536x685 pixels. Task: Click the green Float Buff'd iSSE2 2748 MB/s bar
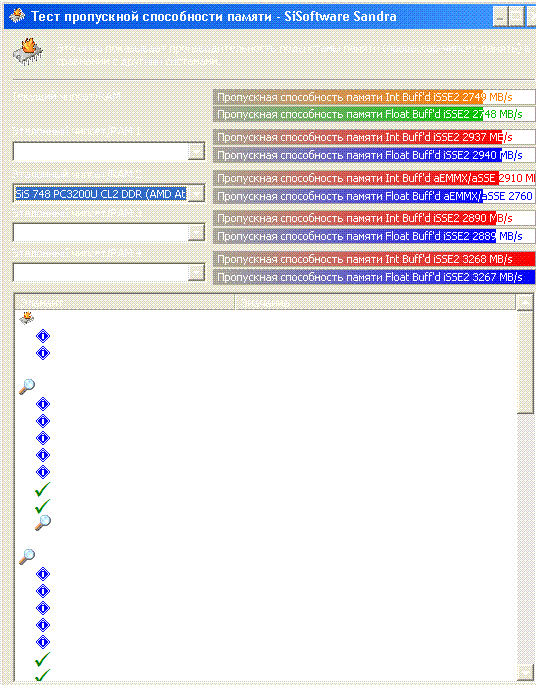(x=374, y=114)
